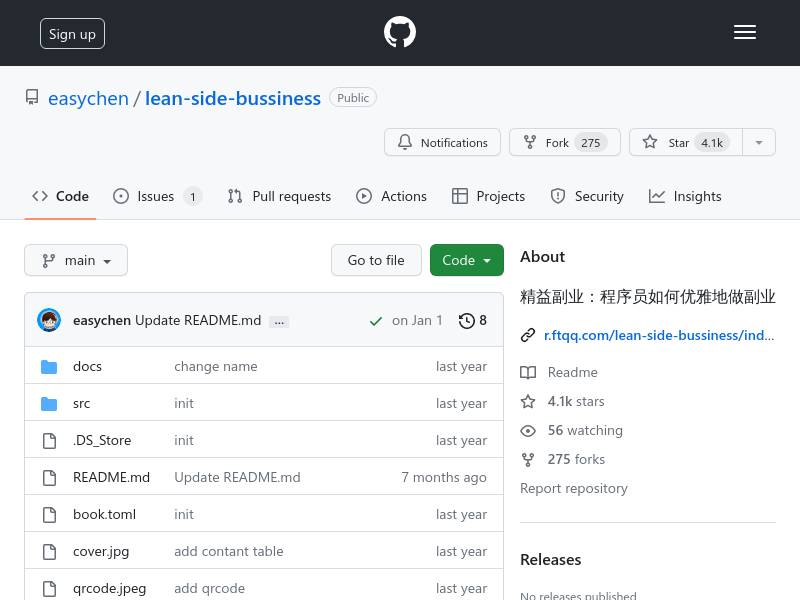Click easychen's avatar in commit row
Image resolution: width=800 pixels, height=600 pixels.
(49, 320)
